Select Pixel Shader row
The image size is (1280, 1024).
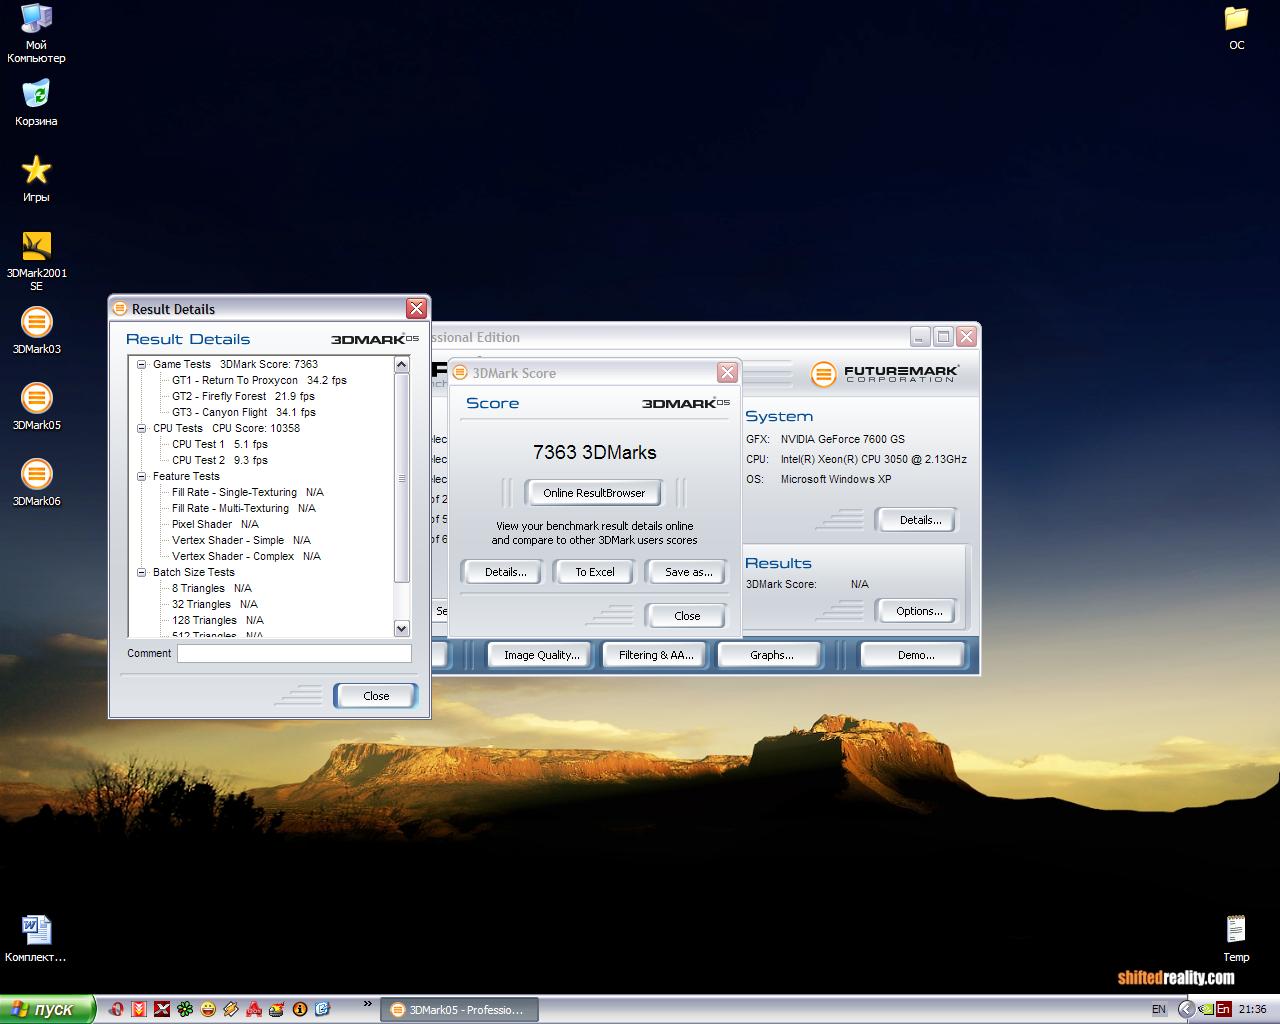click(x=215, y=524)
